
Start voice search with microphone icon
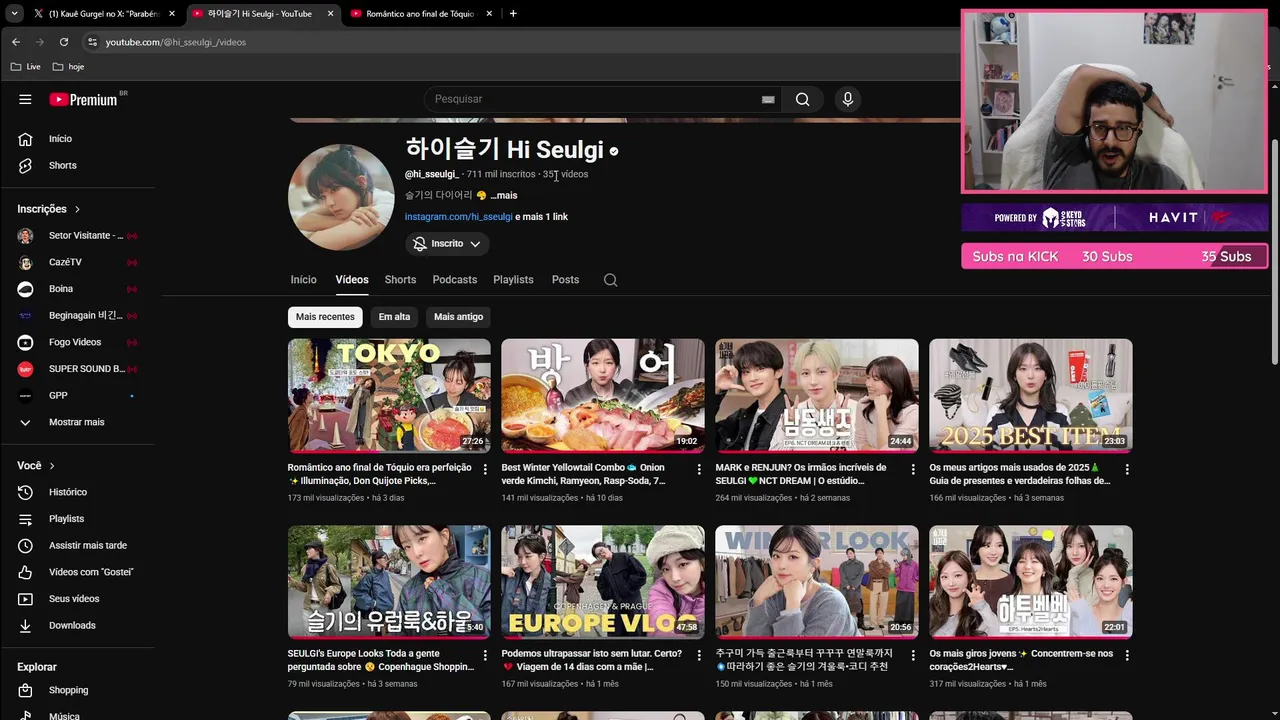[x=848, y=99]
